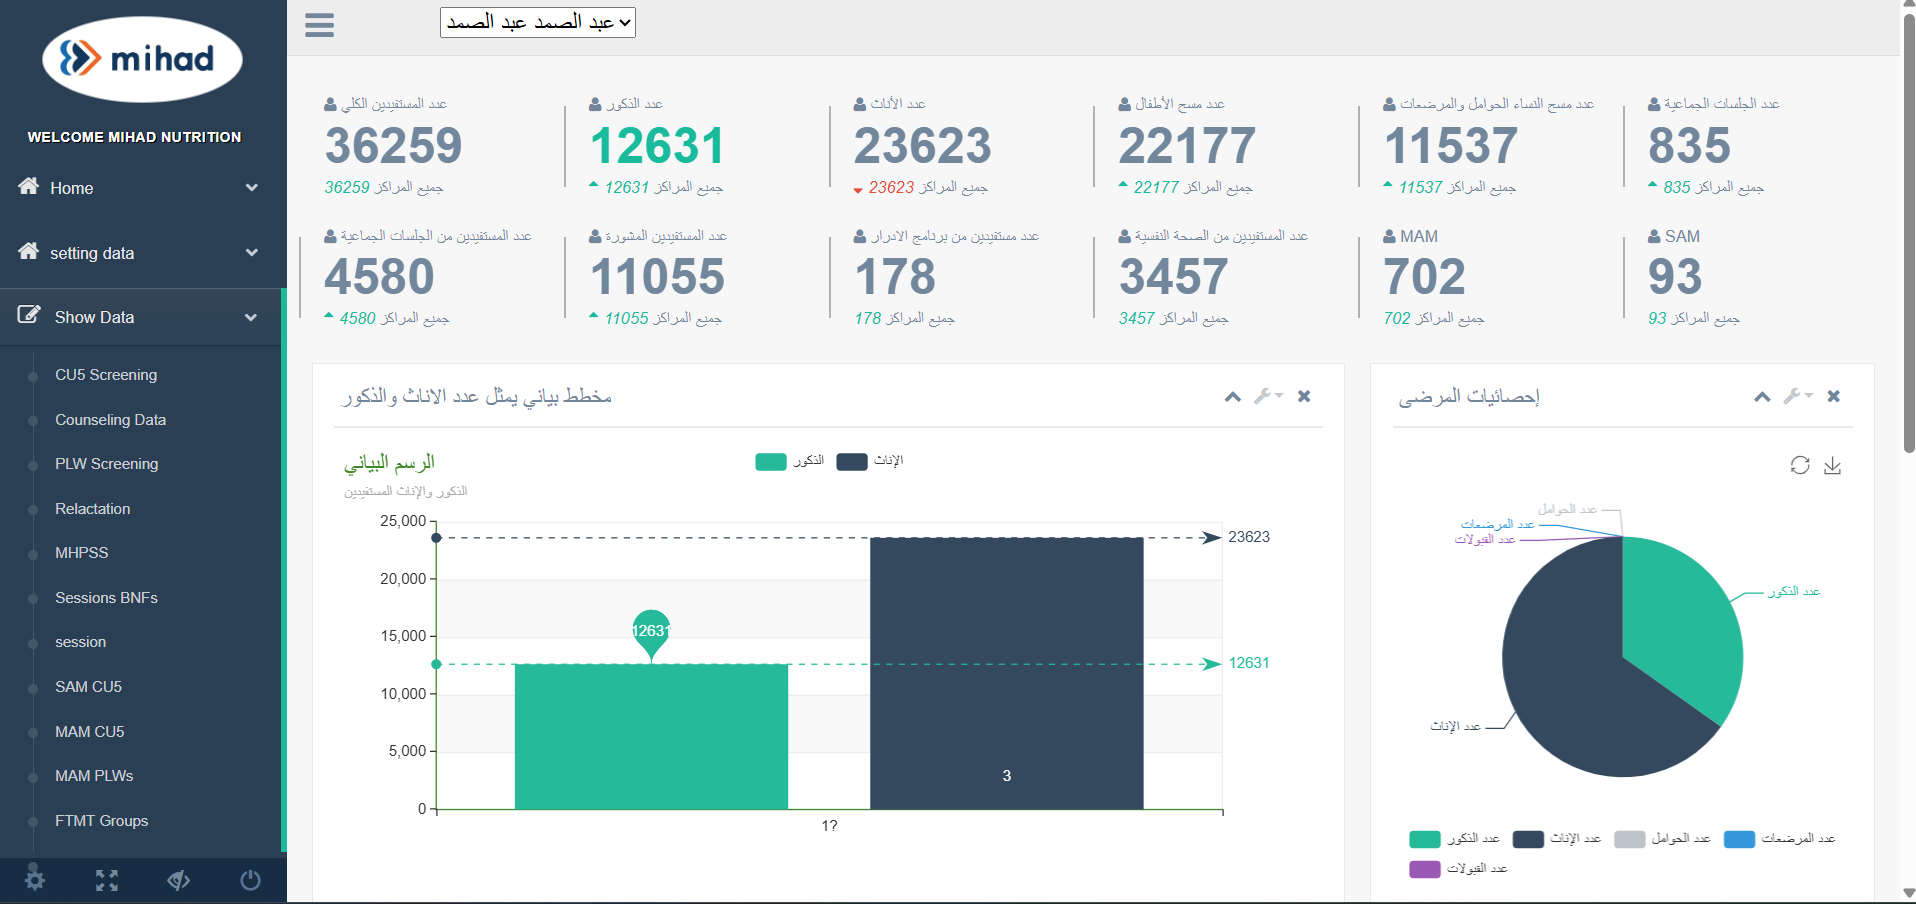Click the gear settings icon in sidebar footer
The image size is (1916, 904).
[x=35, y=880]
